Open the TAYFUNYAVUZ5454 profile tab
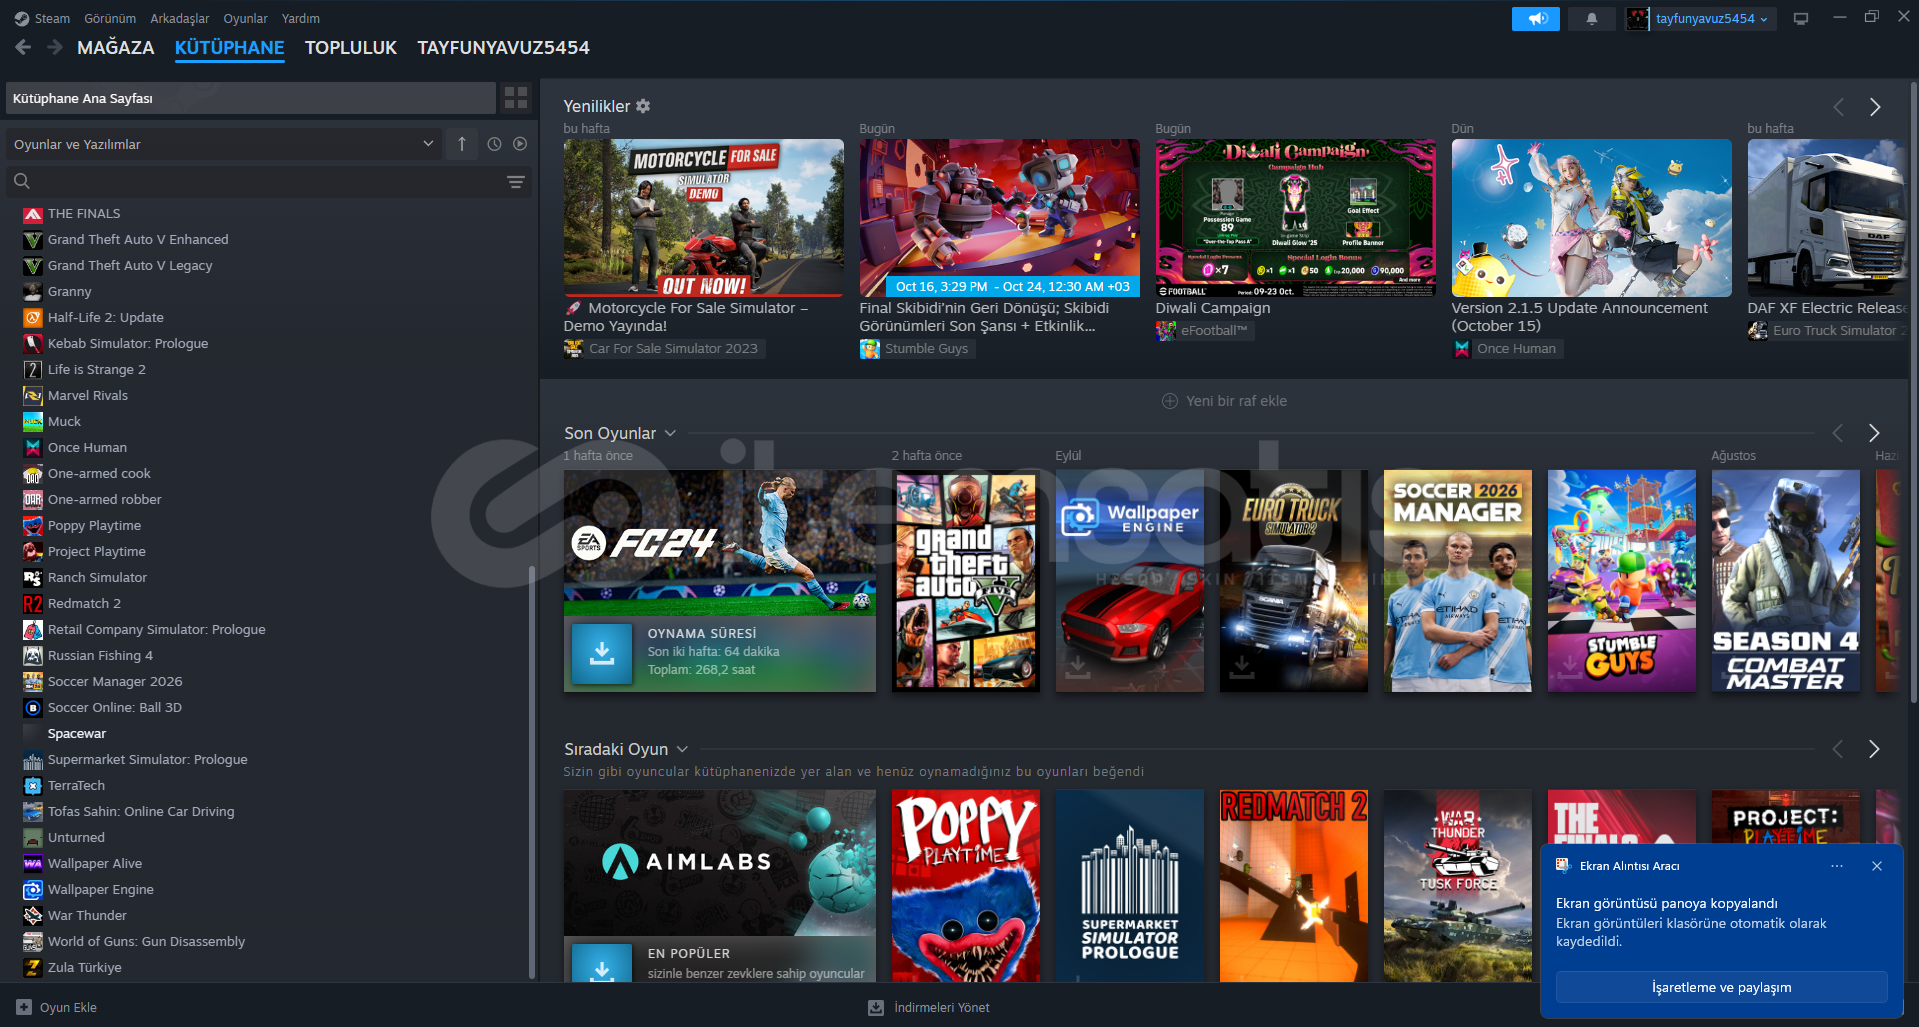The image size is (1919, 1027). click(x=503, y=48)
